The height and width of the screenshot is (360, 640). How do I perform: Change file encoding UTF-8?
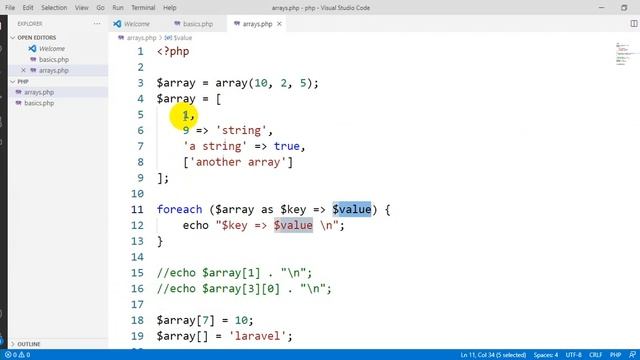[573, 355]
